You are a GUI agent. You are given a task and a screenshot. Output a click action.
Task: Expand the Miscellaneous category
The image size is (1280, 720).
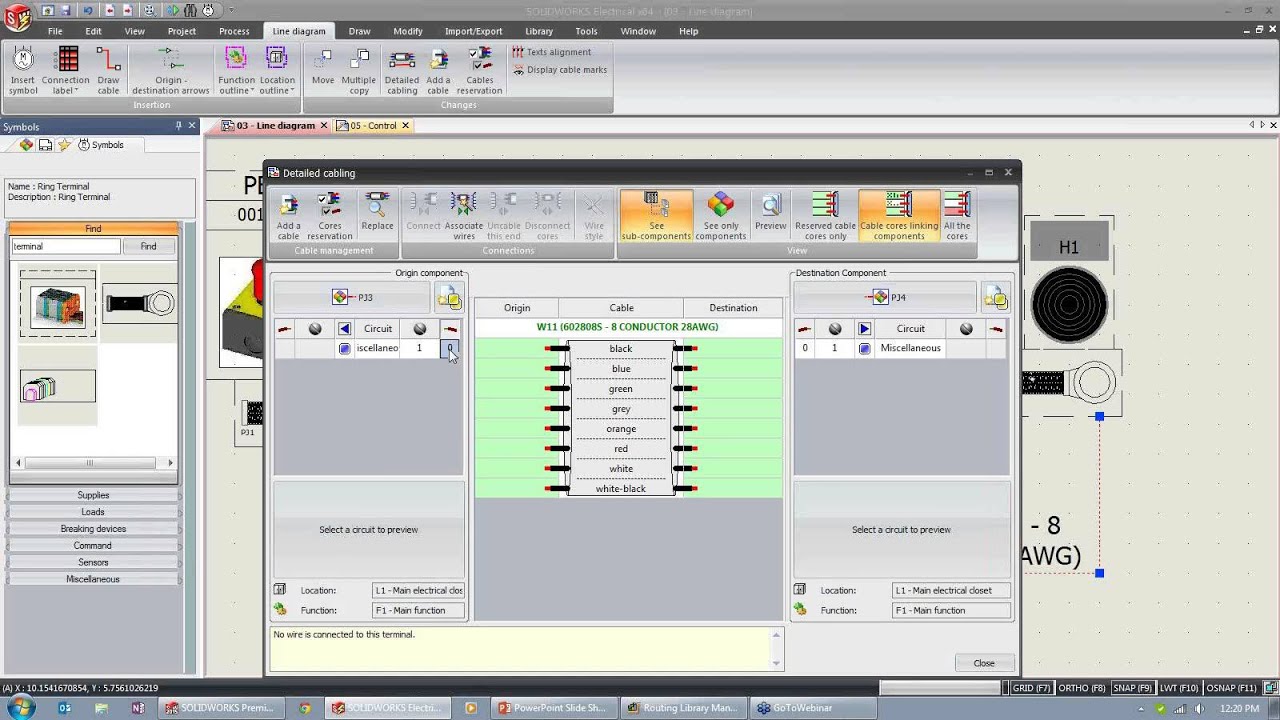tap(93, 579)
